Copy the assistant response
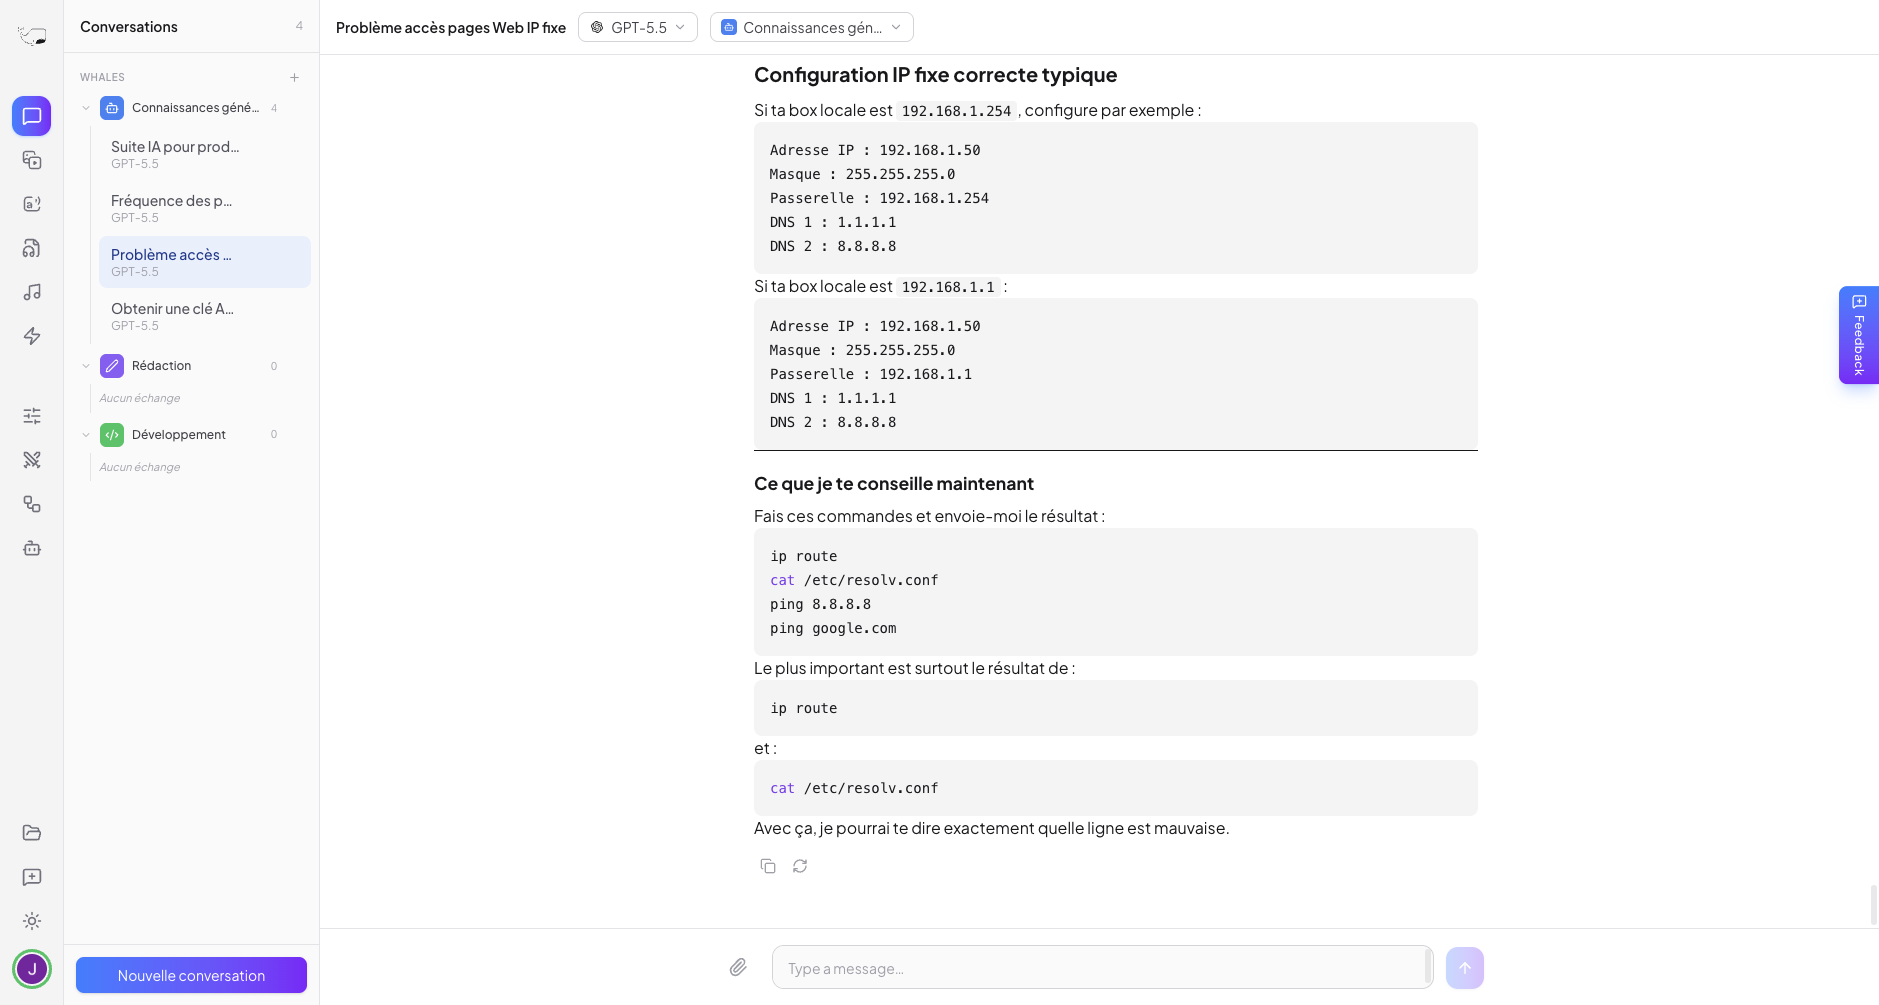Screen dimensions: 1879x1005 pos(768,866)
